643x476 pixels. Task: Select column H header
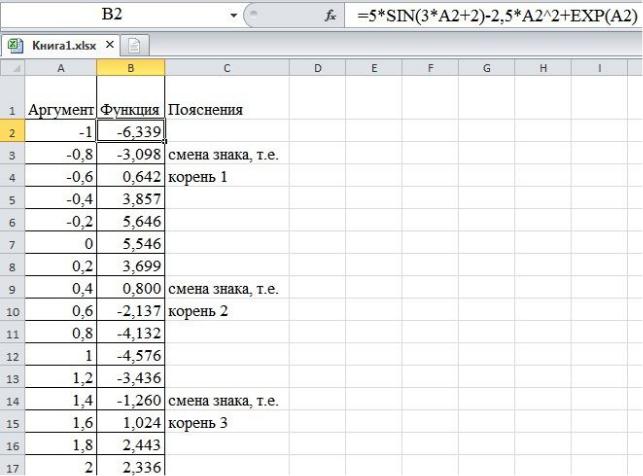tap(543, 68)
